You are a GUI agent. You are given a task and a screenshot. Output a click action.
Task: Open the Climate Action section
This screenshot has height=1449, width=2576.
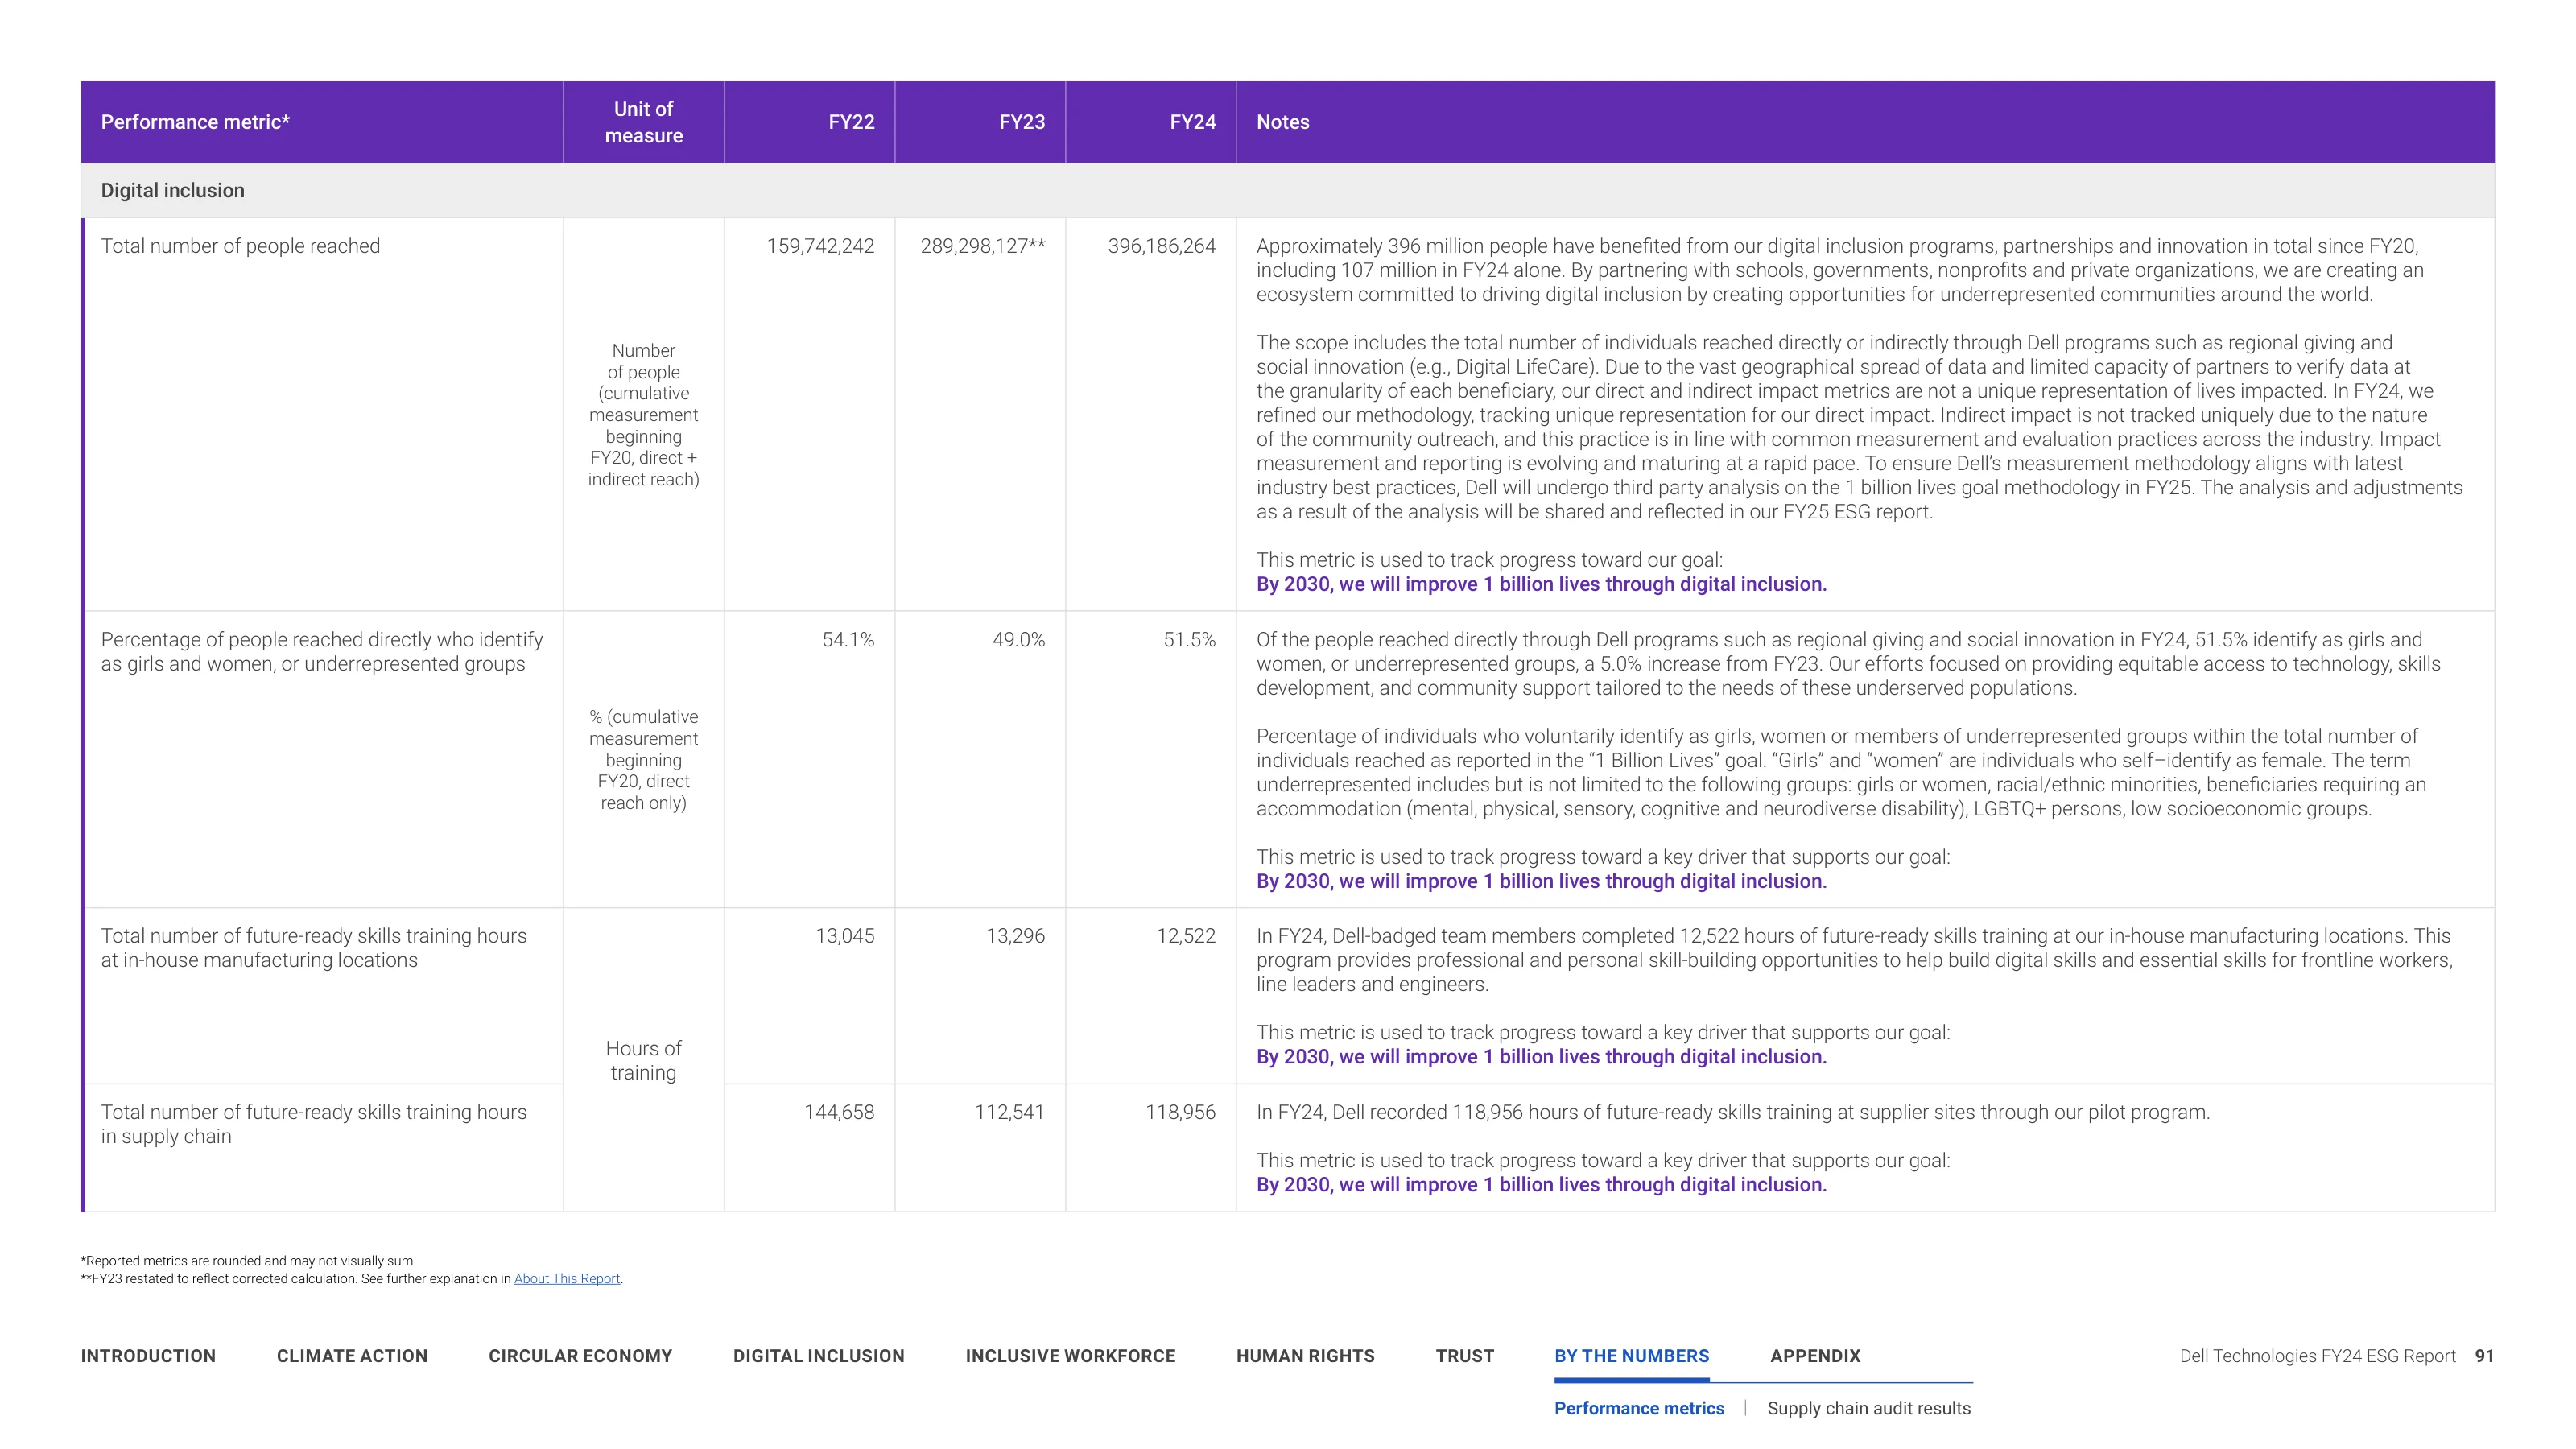point(352,1356)
